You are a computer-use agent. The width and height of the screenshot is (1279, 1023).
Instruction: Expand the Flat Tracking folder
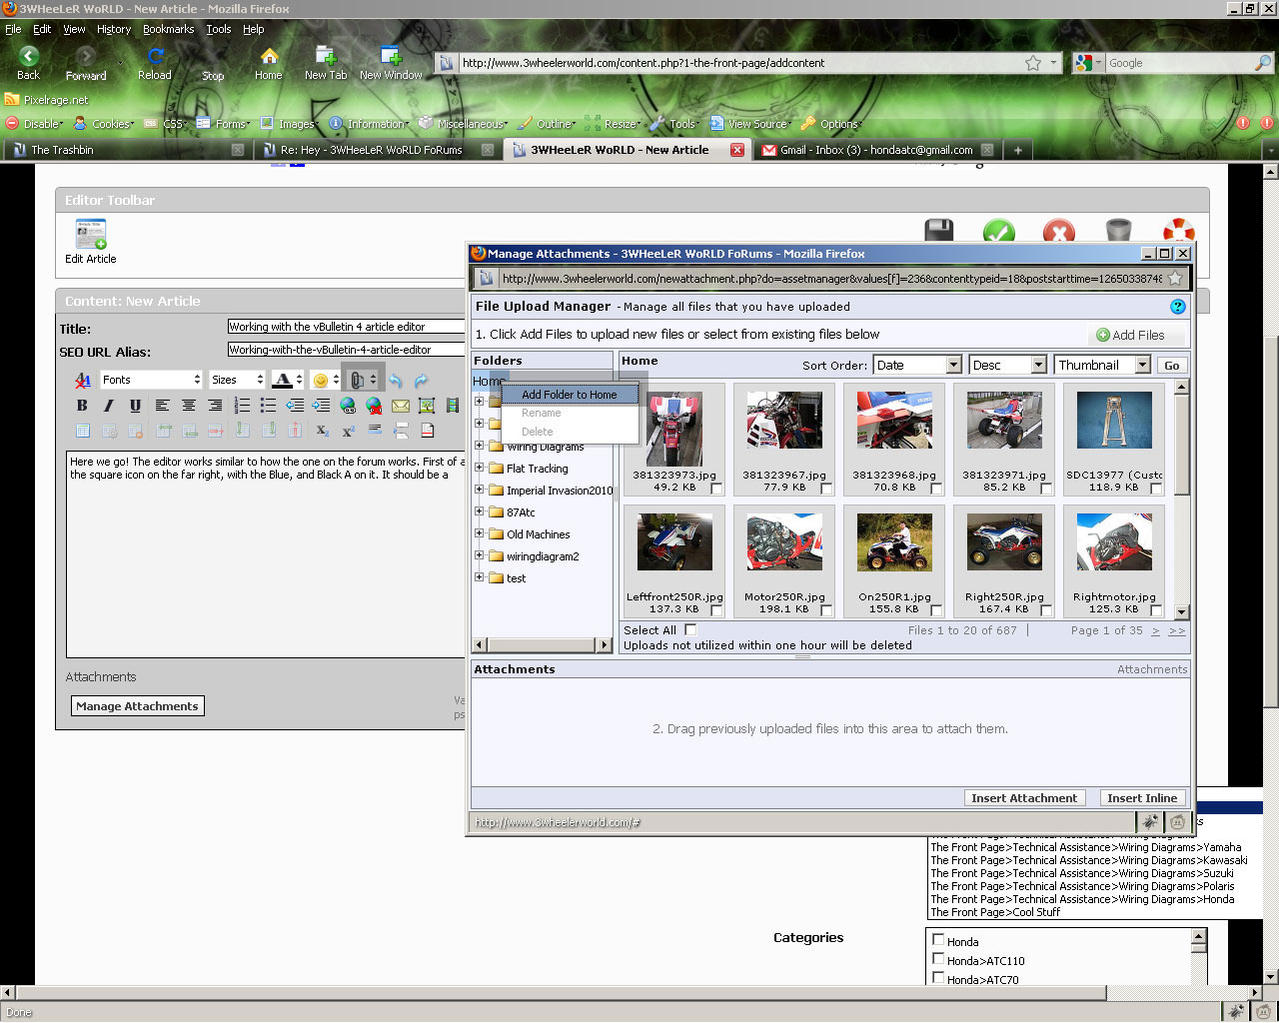(479, 468)
